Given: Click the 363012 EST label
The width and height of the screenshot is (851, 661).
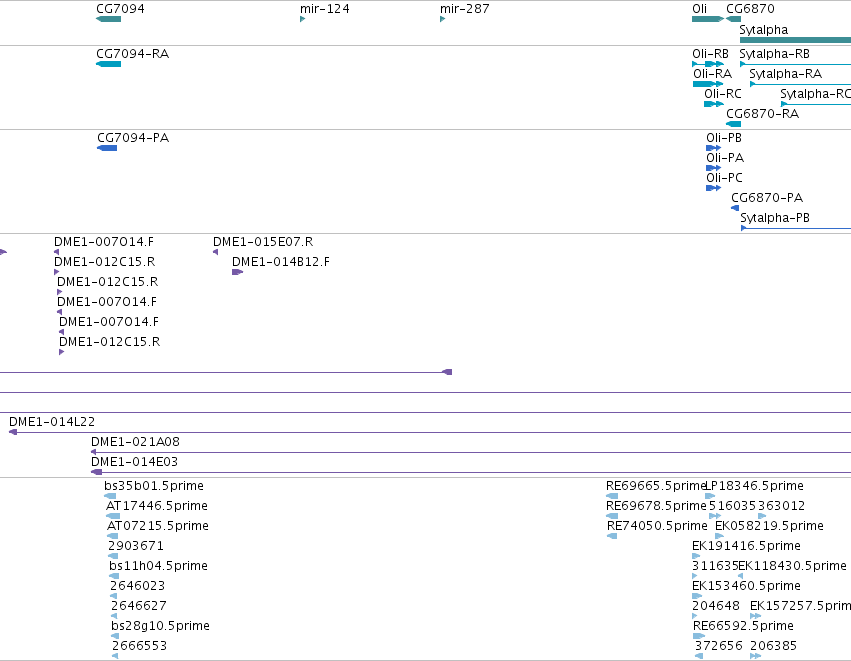Looking at the screenshot, I should point(782,506).
